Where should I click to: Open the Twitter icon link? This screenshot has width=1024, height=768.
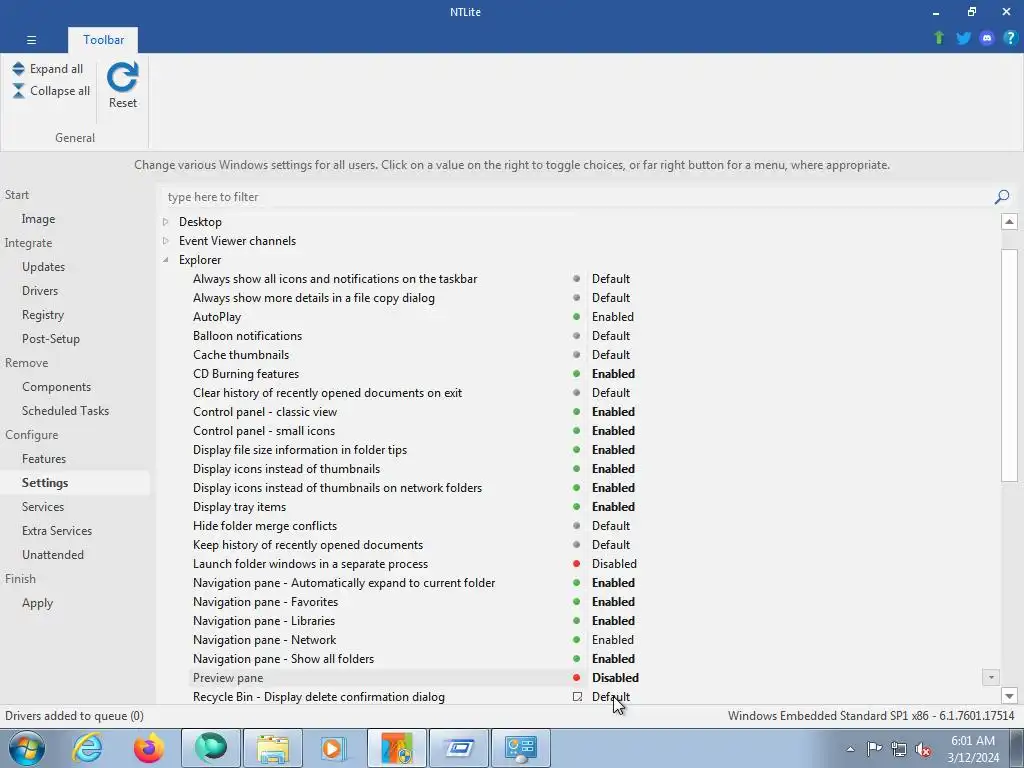click(963, 38)
